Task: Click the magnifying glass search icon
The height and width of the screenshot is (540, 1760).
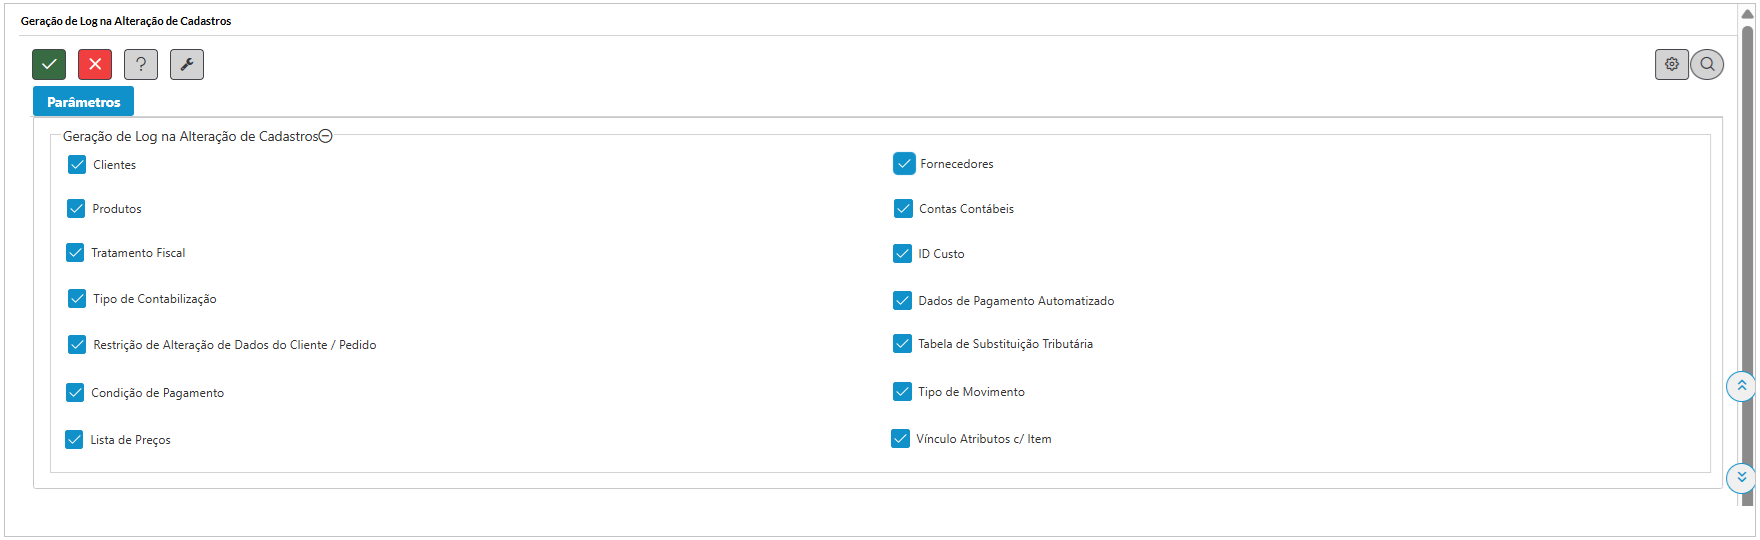Action: pos(1707,64)
